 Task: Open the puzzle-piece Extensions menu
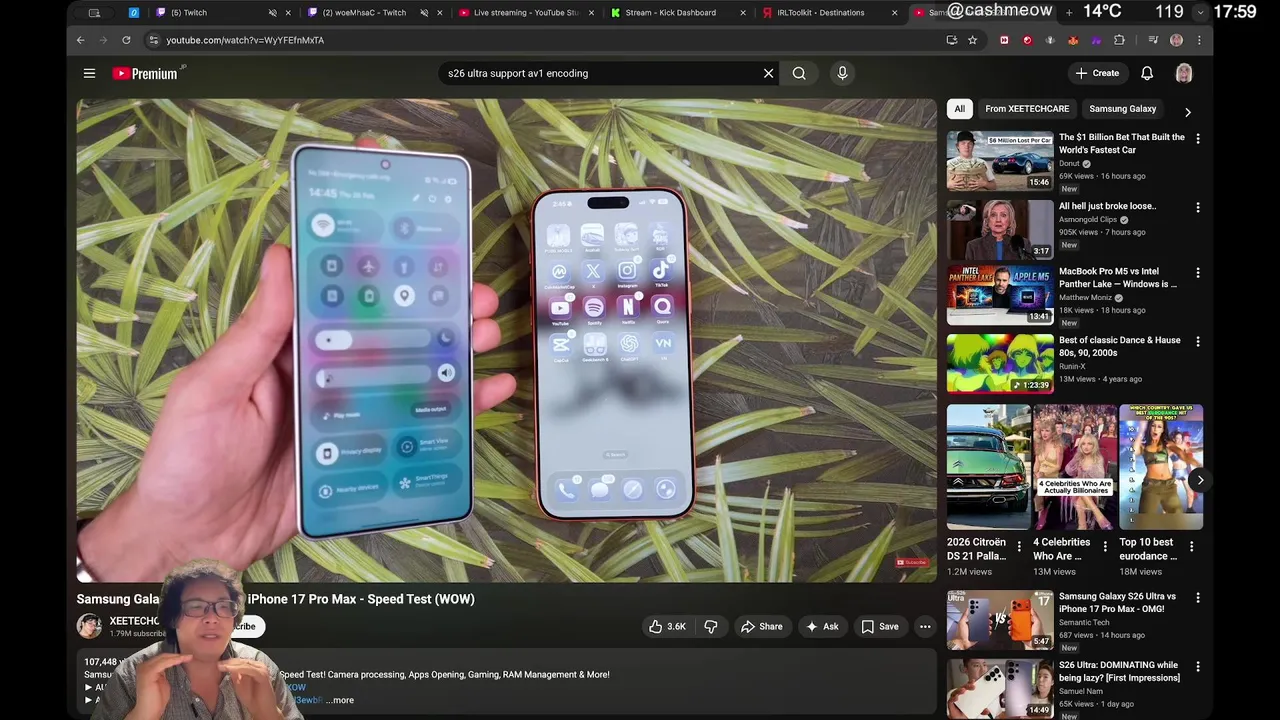(1119, 40)
